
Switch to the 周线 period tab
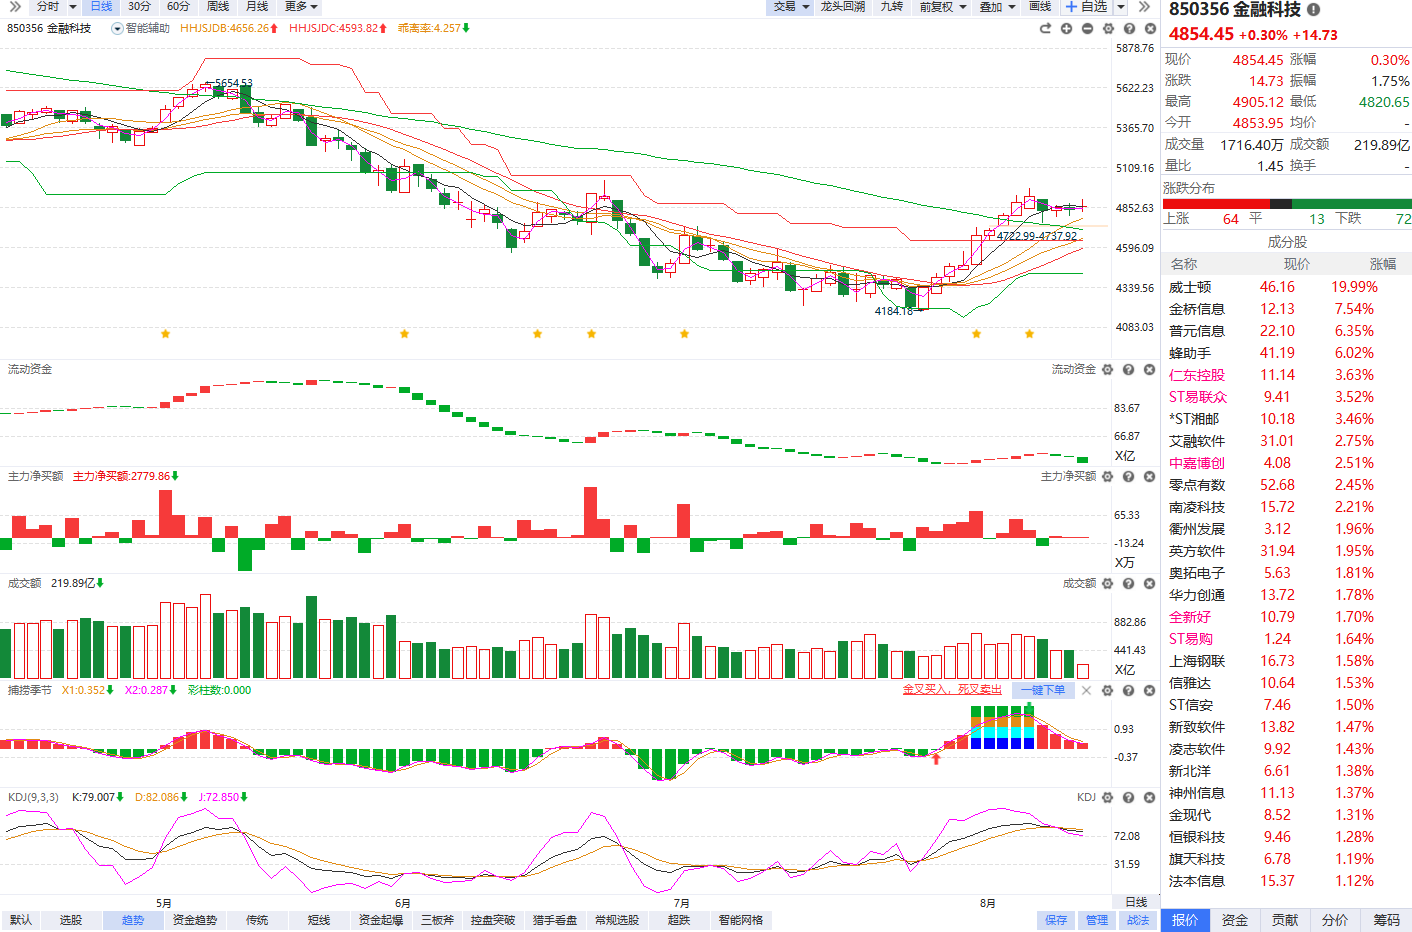[218, 6]
